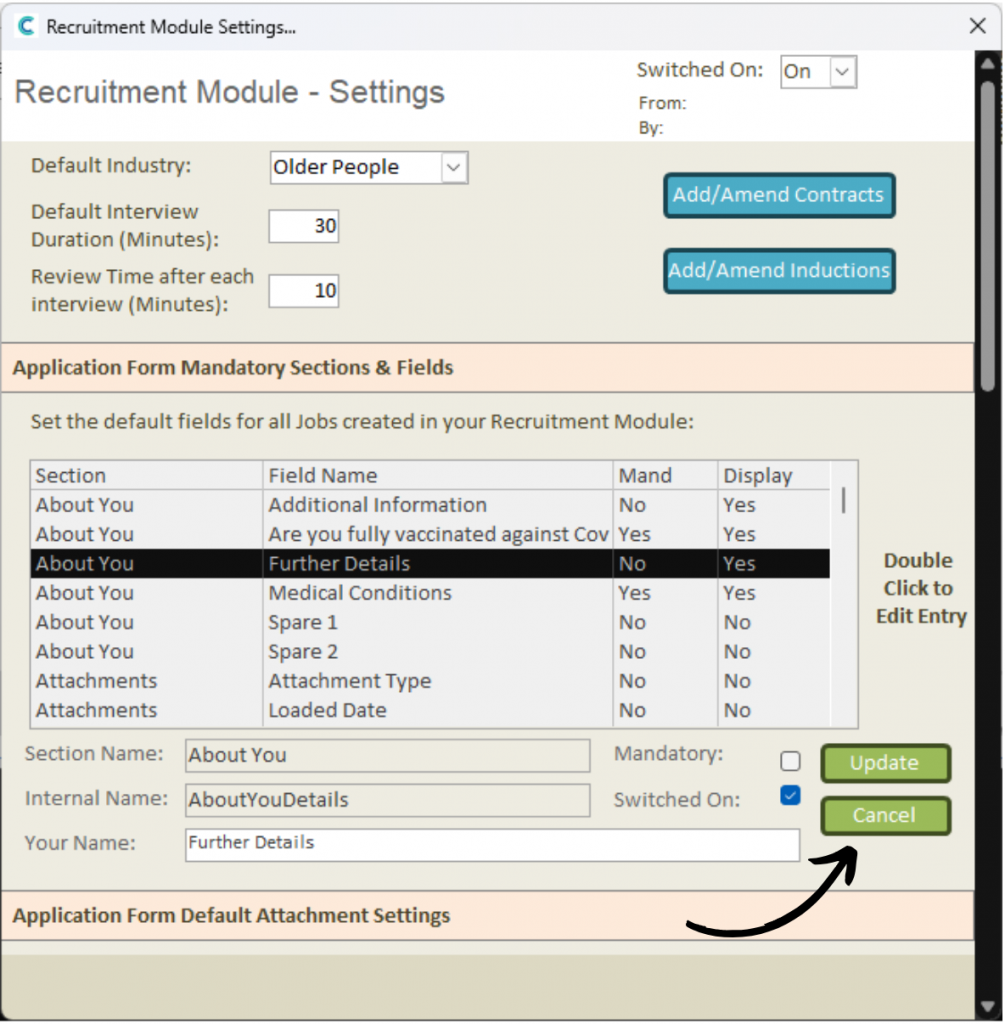Image resolution: width=1005 pixels, height=1024 pixels.
Task: Select the Additional Information row
Action: click(x=430, y=505)
